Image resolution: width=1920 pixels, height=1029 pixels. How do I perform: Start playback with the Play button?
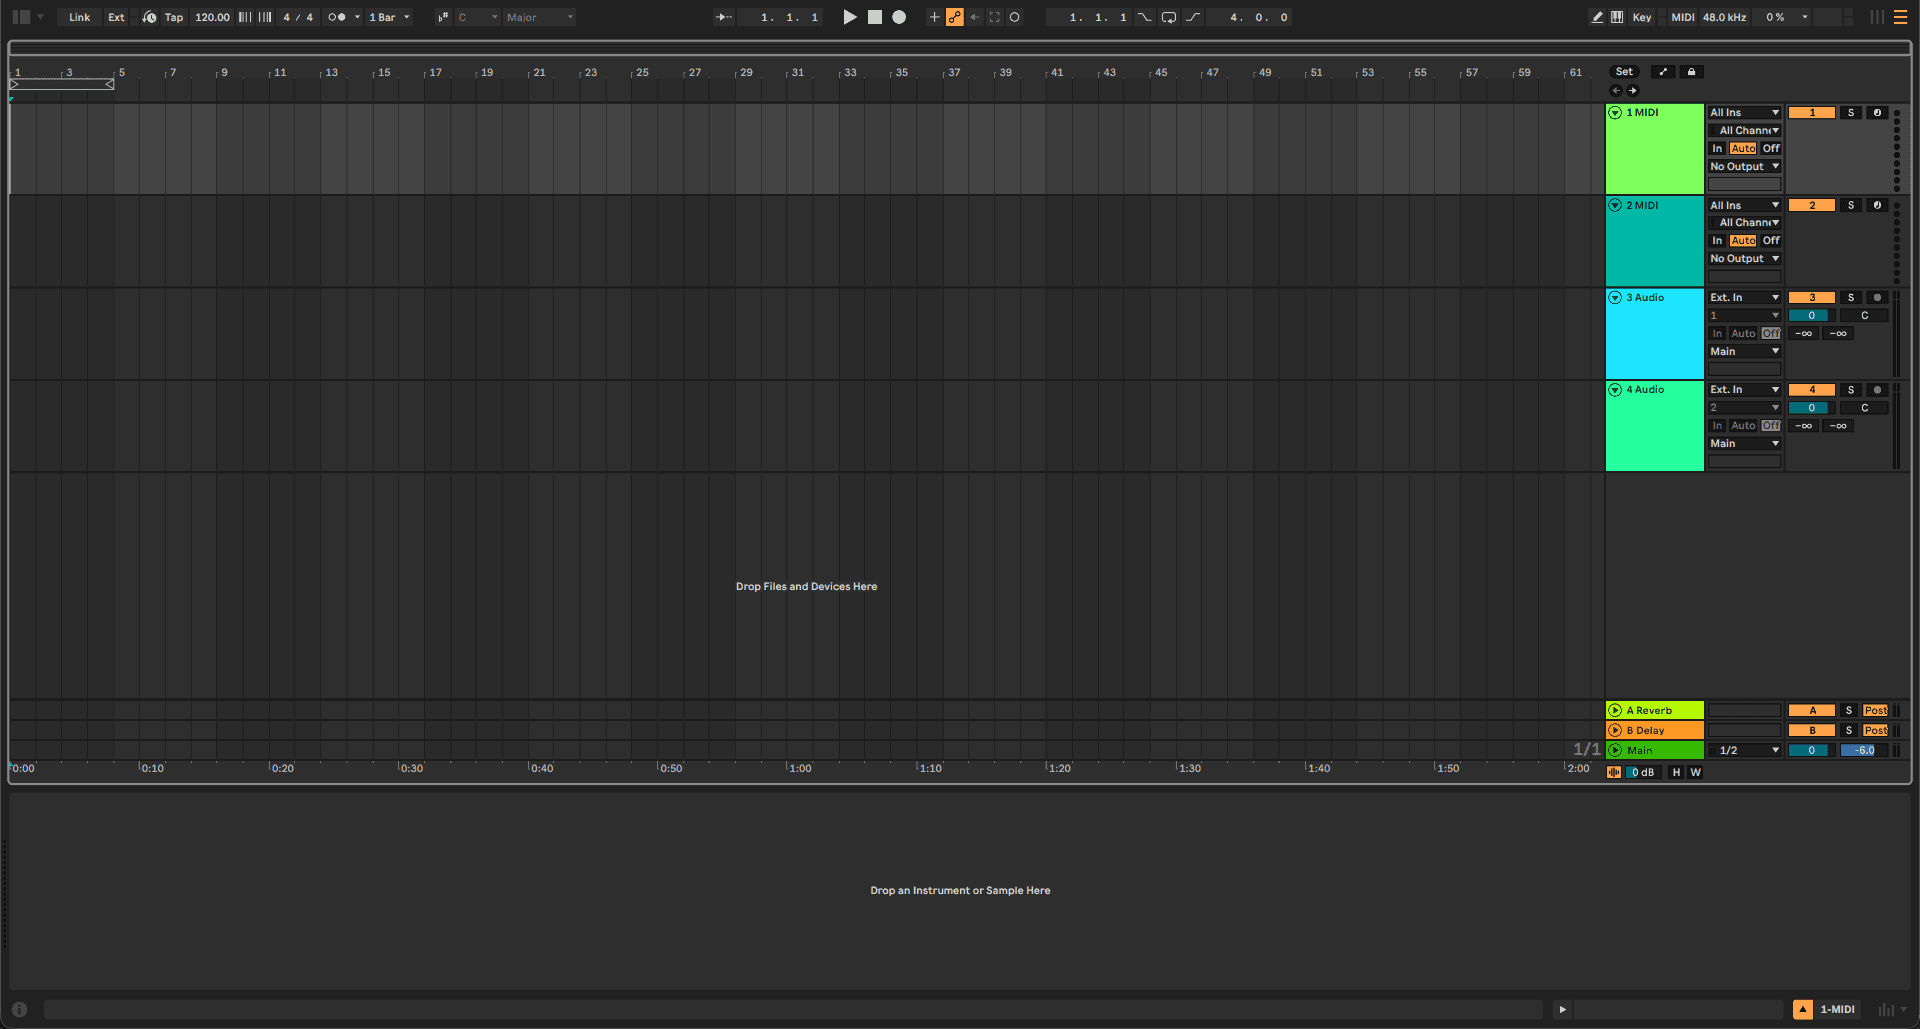point(850,17)
